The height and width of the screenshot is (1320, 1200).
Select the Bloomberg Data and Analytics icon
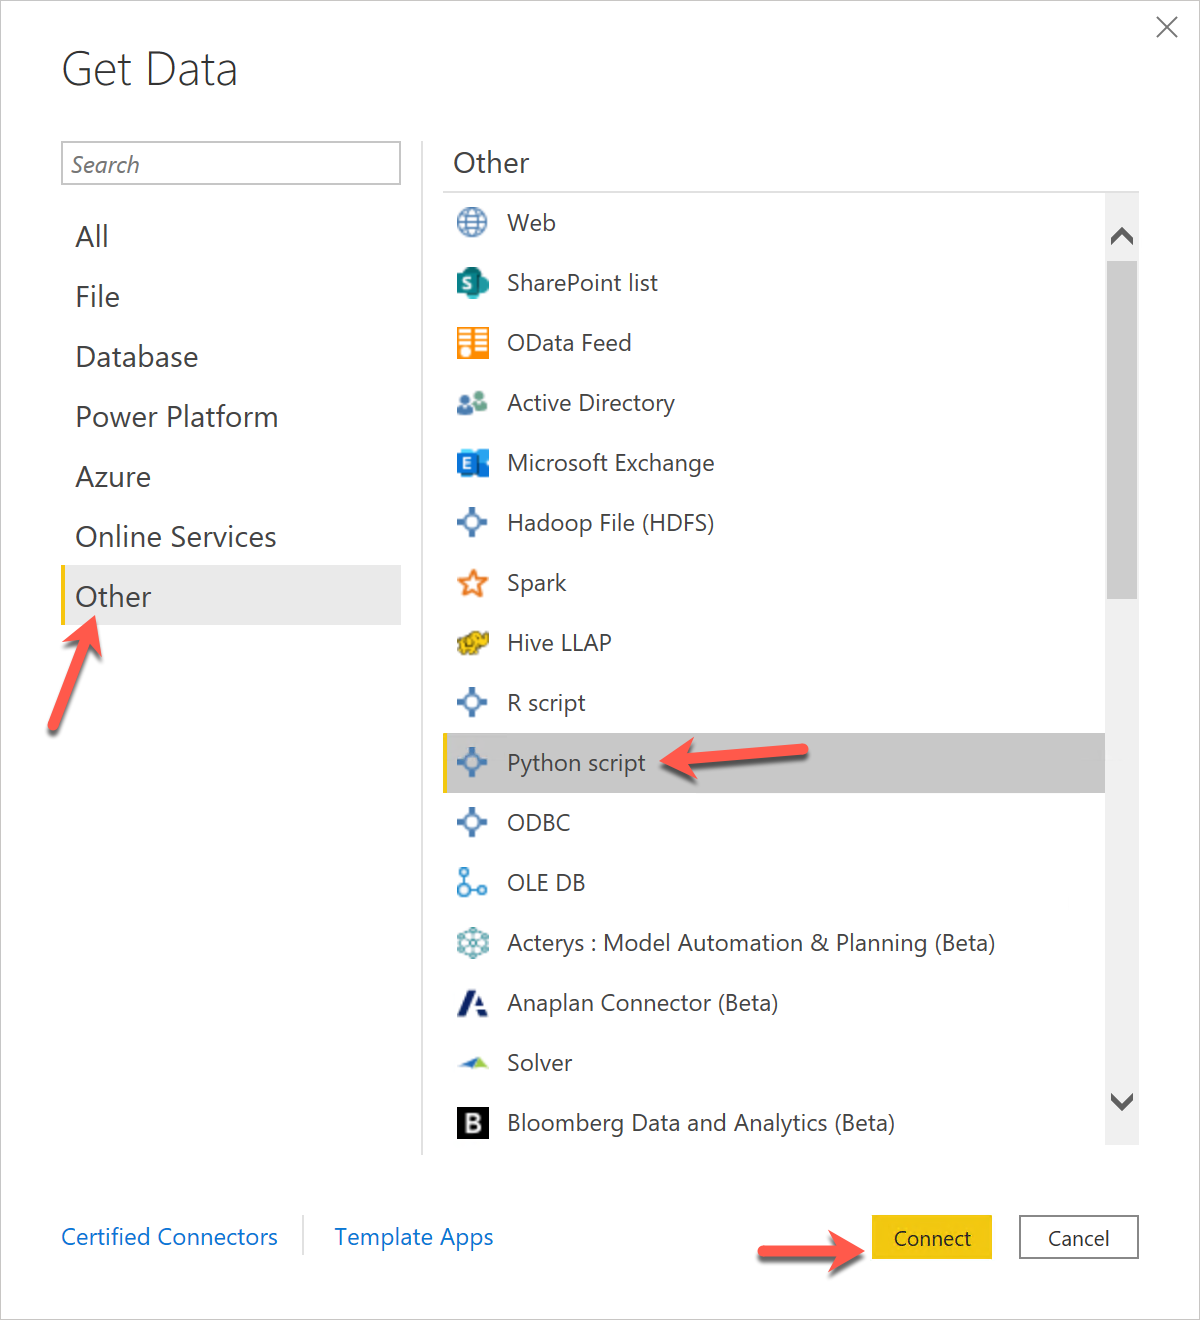coord(472,1123)
